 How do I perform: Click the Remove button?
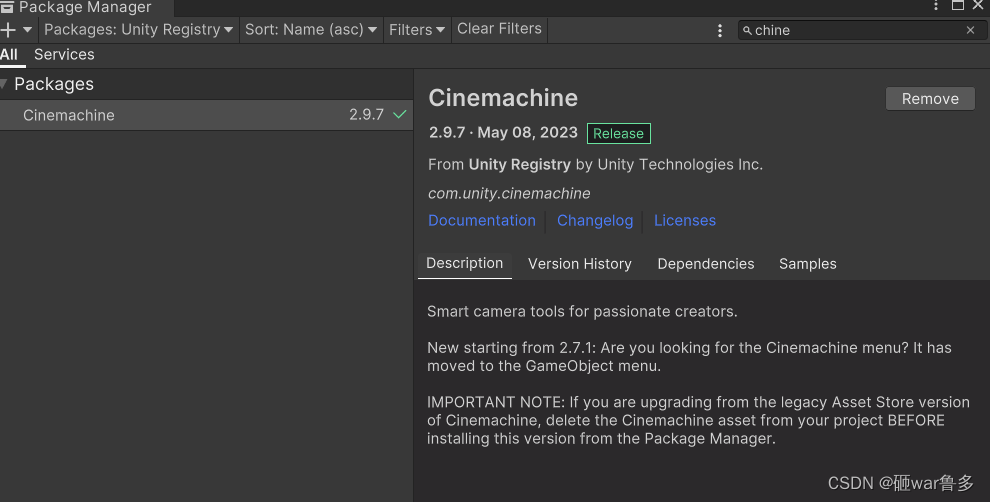[x=930, y=99]
